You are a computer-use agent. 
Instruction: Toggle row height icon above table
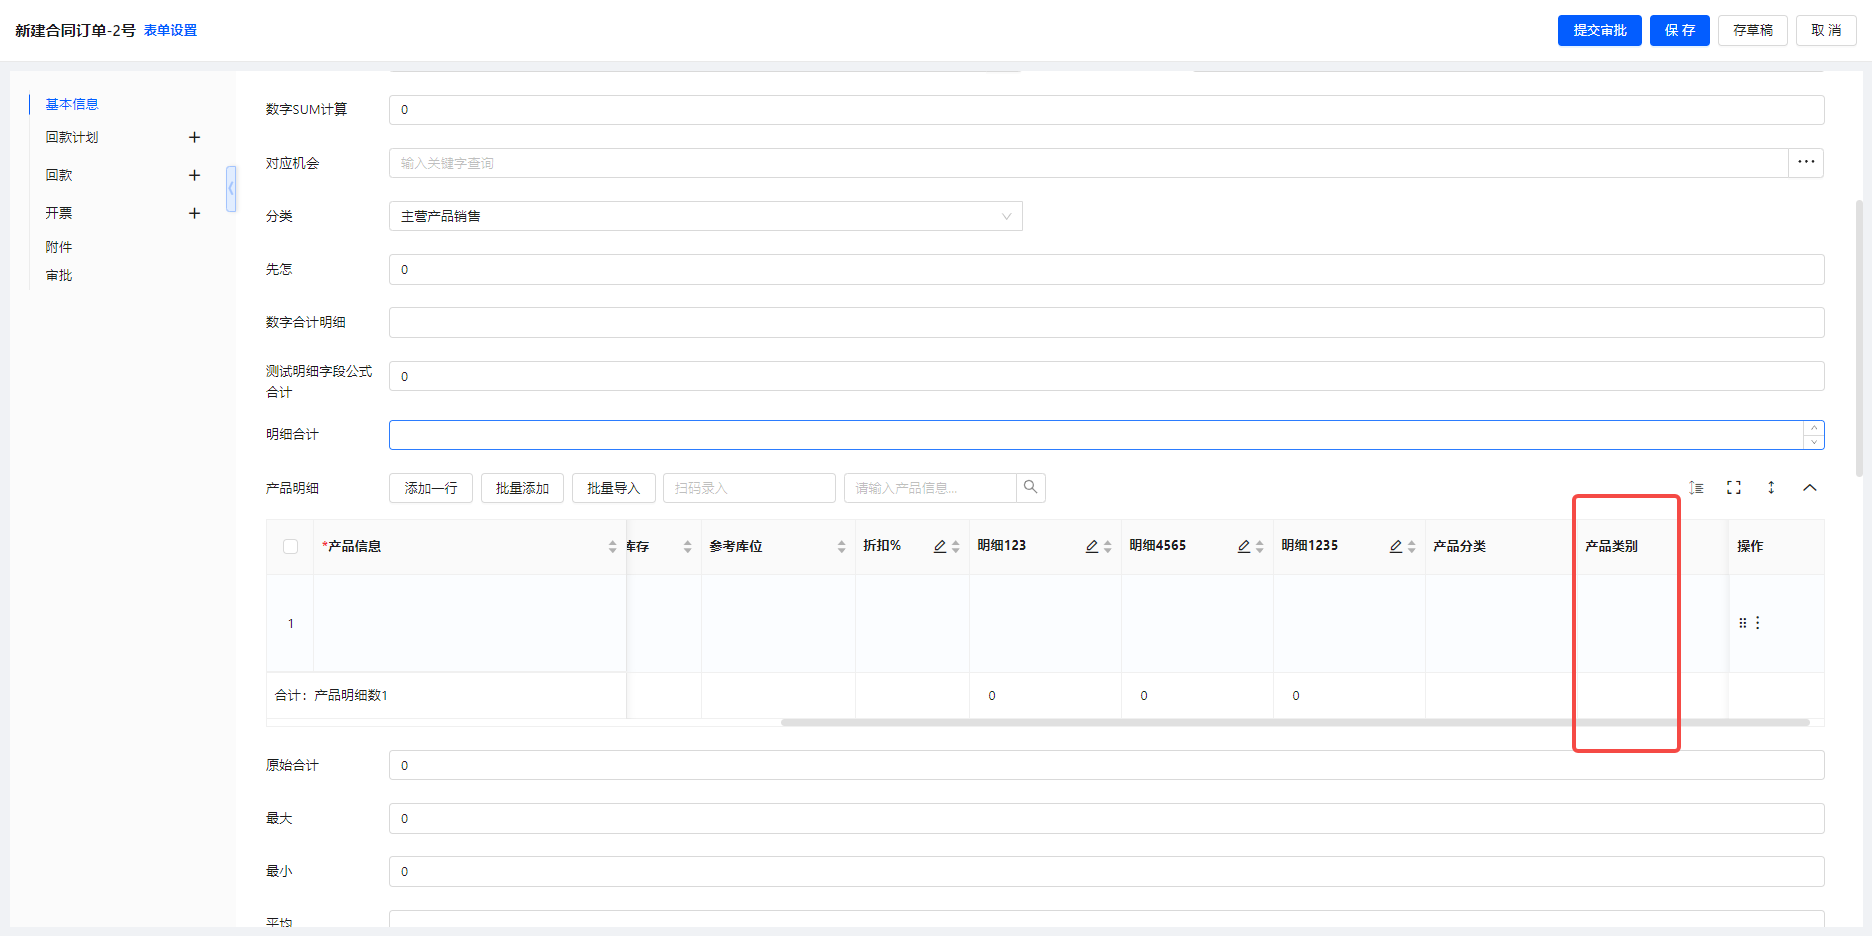pos(1697,488)
